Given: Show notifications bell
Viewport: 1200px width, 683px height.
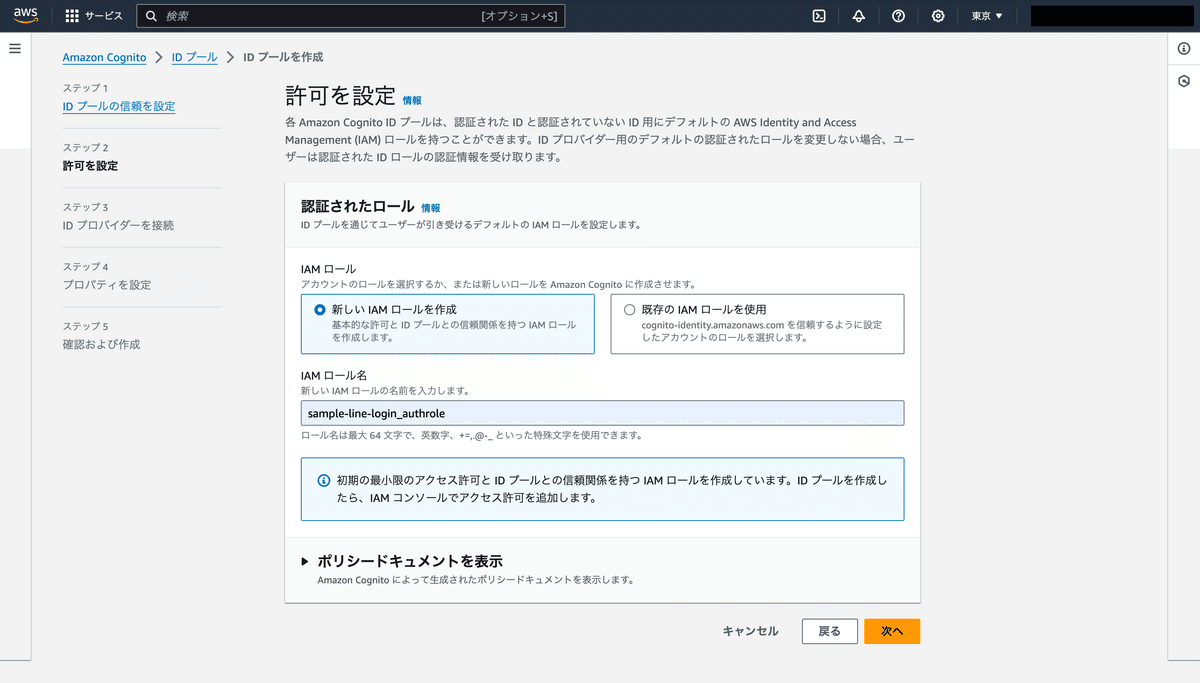Looking at the screenshot, I should coord(859,16).
